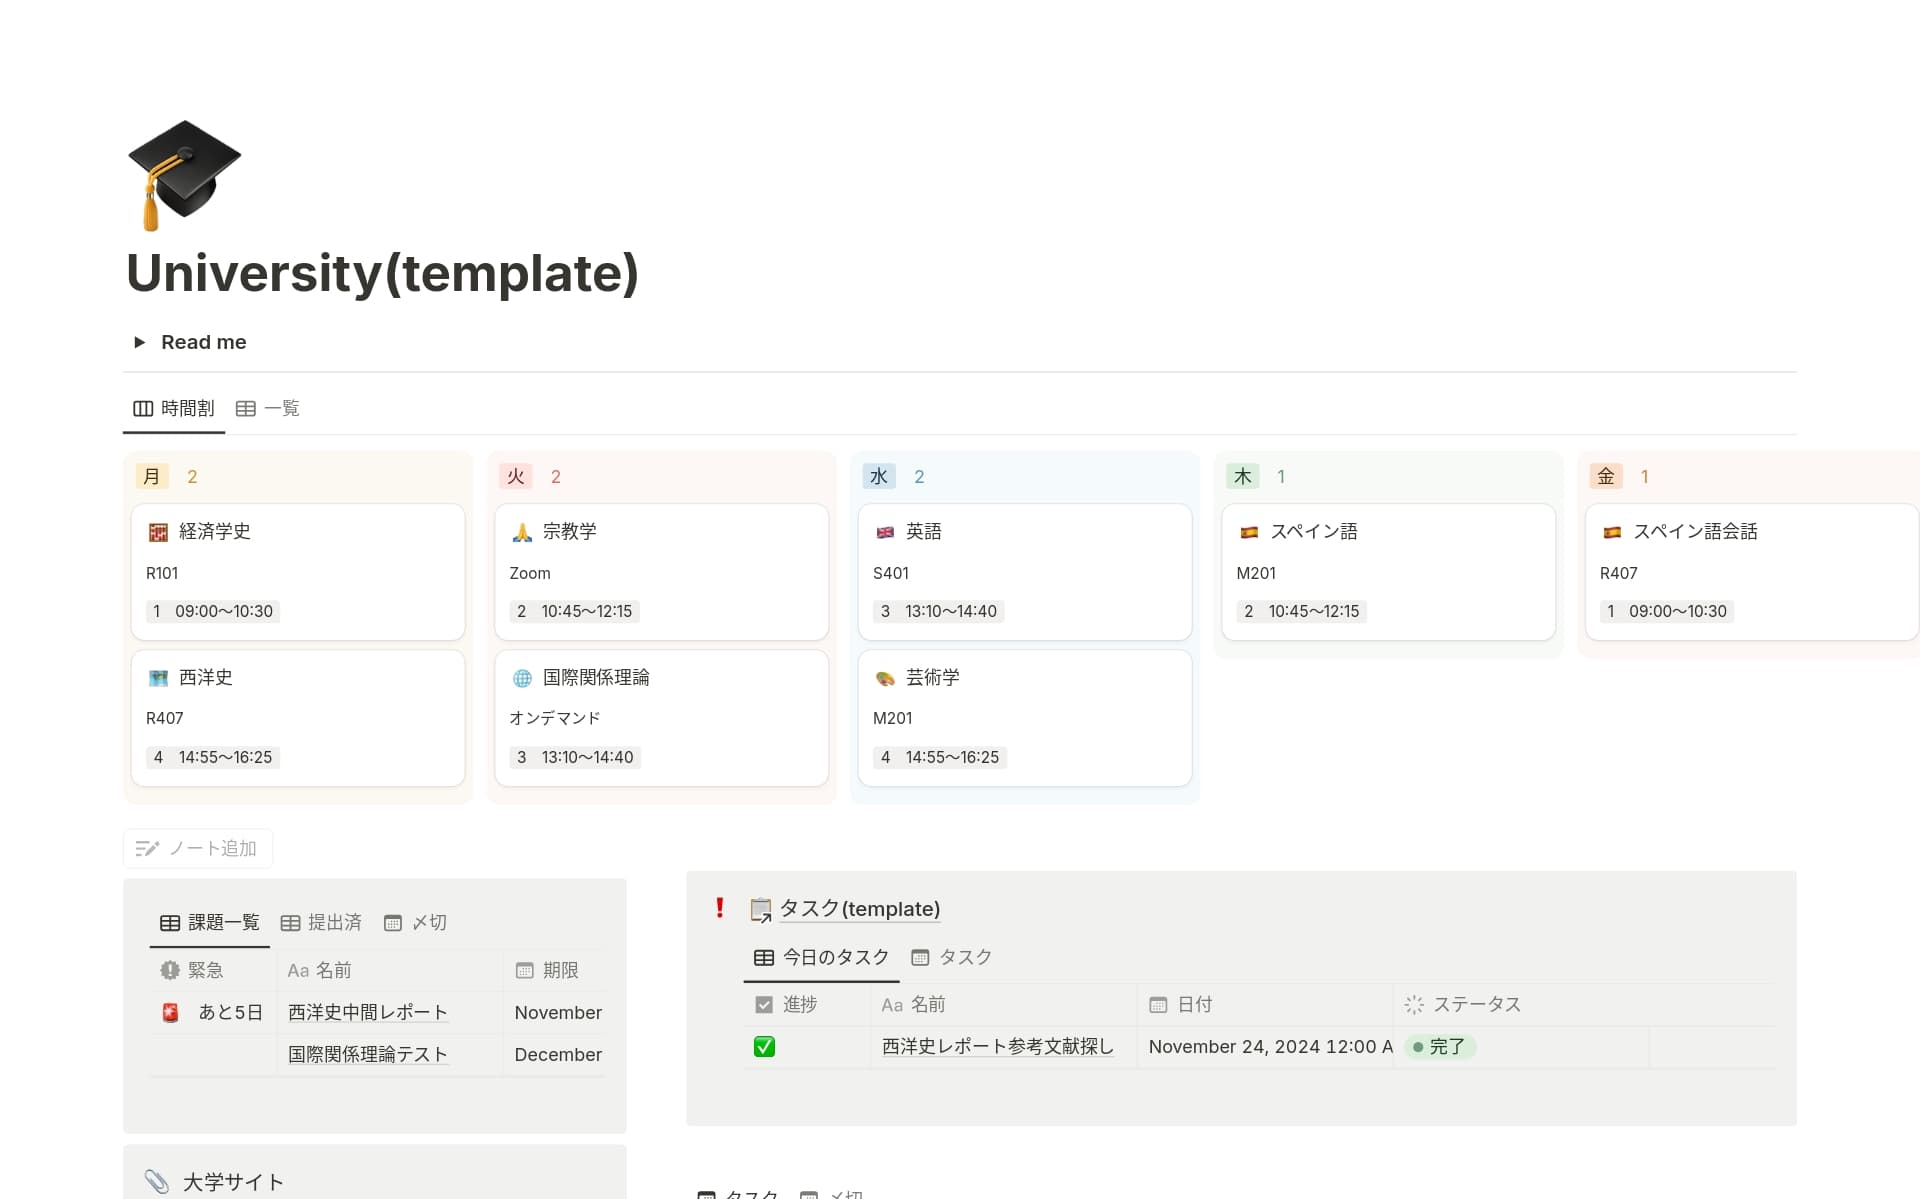
Task: Open the タスク(template) linked page
Action: coord(859,908)
